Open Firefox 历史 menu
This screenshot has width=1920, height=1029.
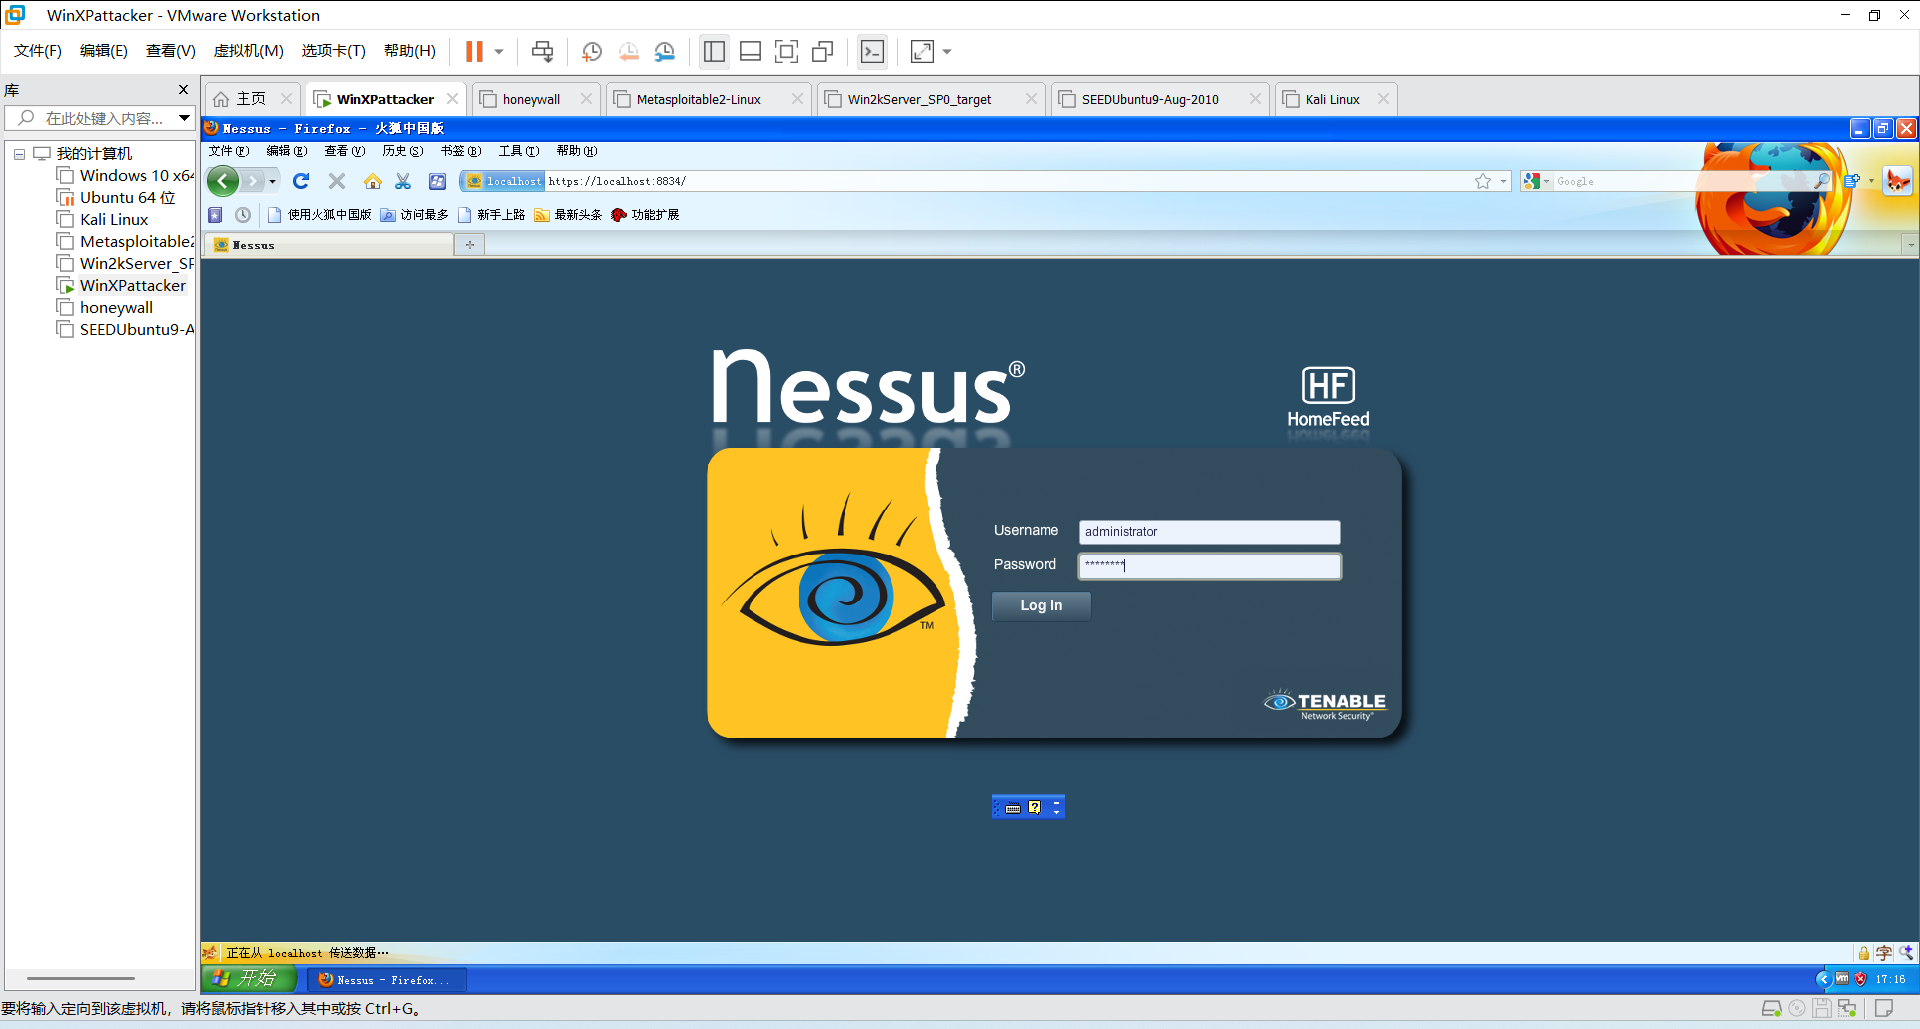[x=403, y=151]
